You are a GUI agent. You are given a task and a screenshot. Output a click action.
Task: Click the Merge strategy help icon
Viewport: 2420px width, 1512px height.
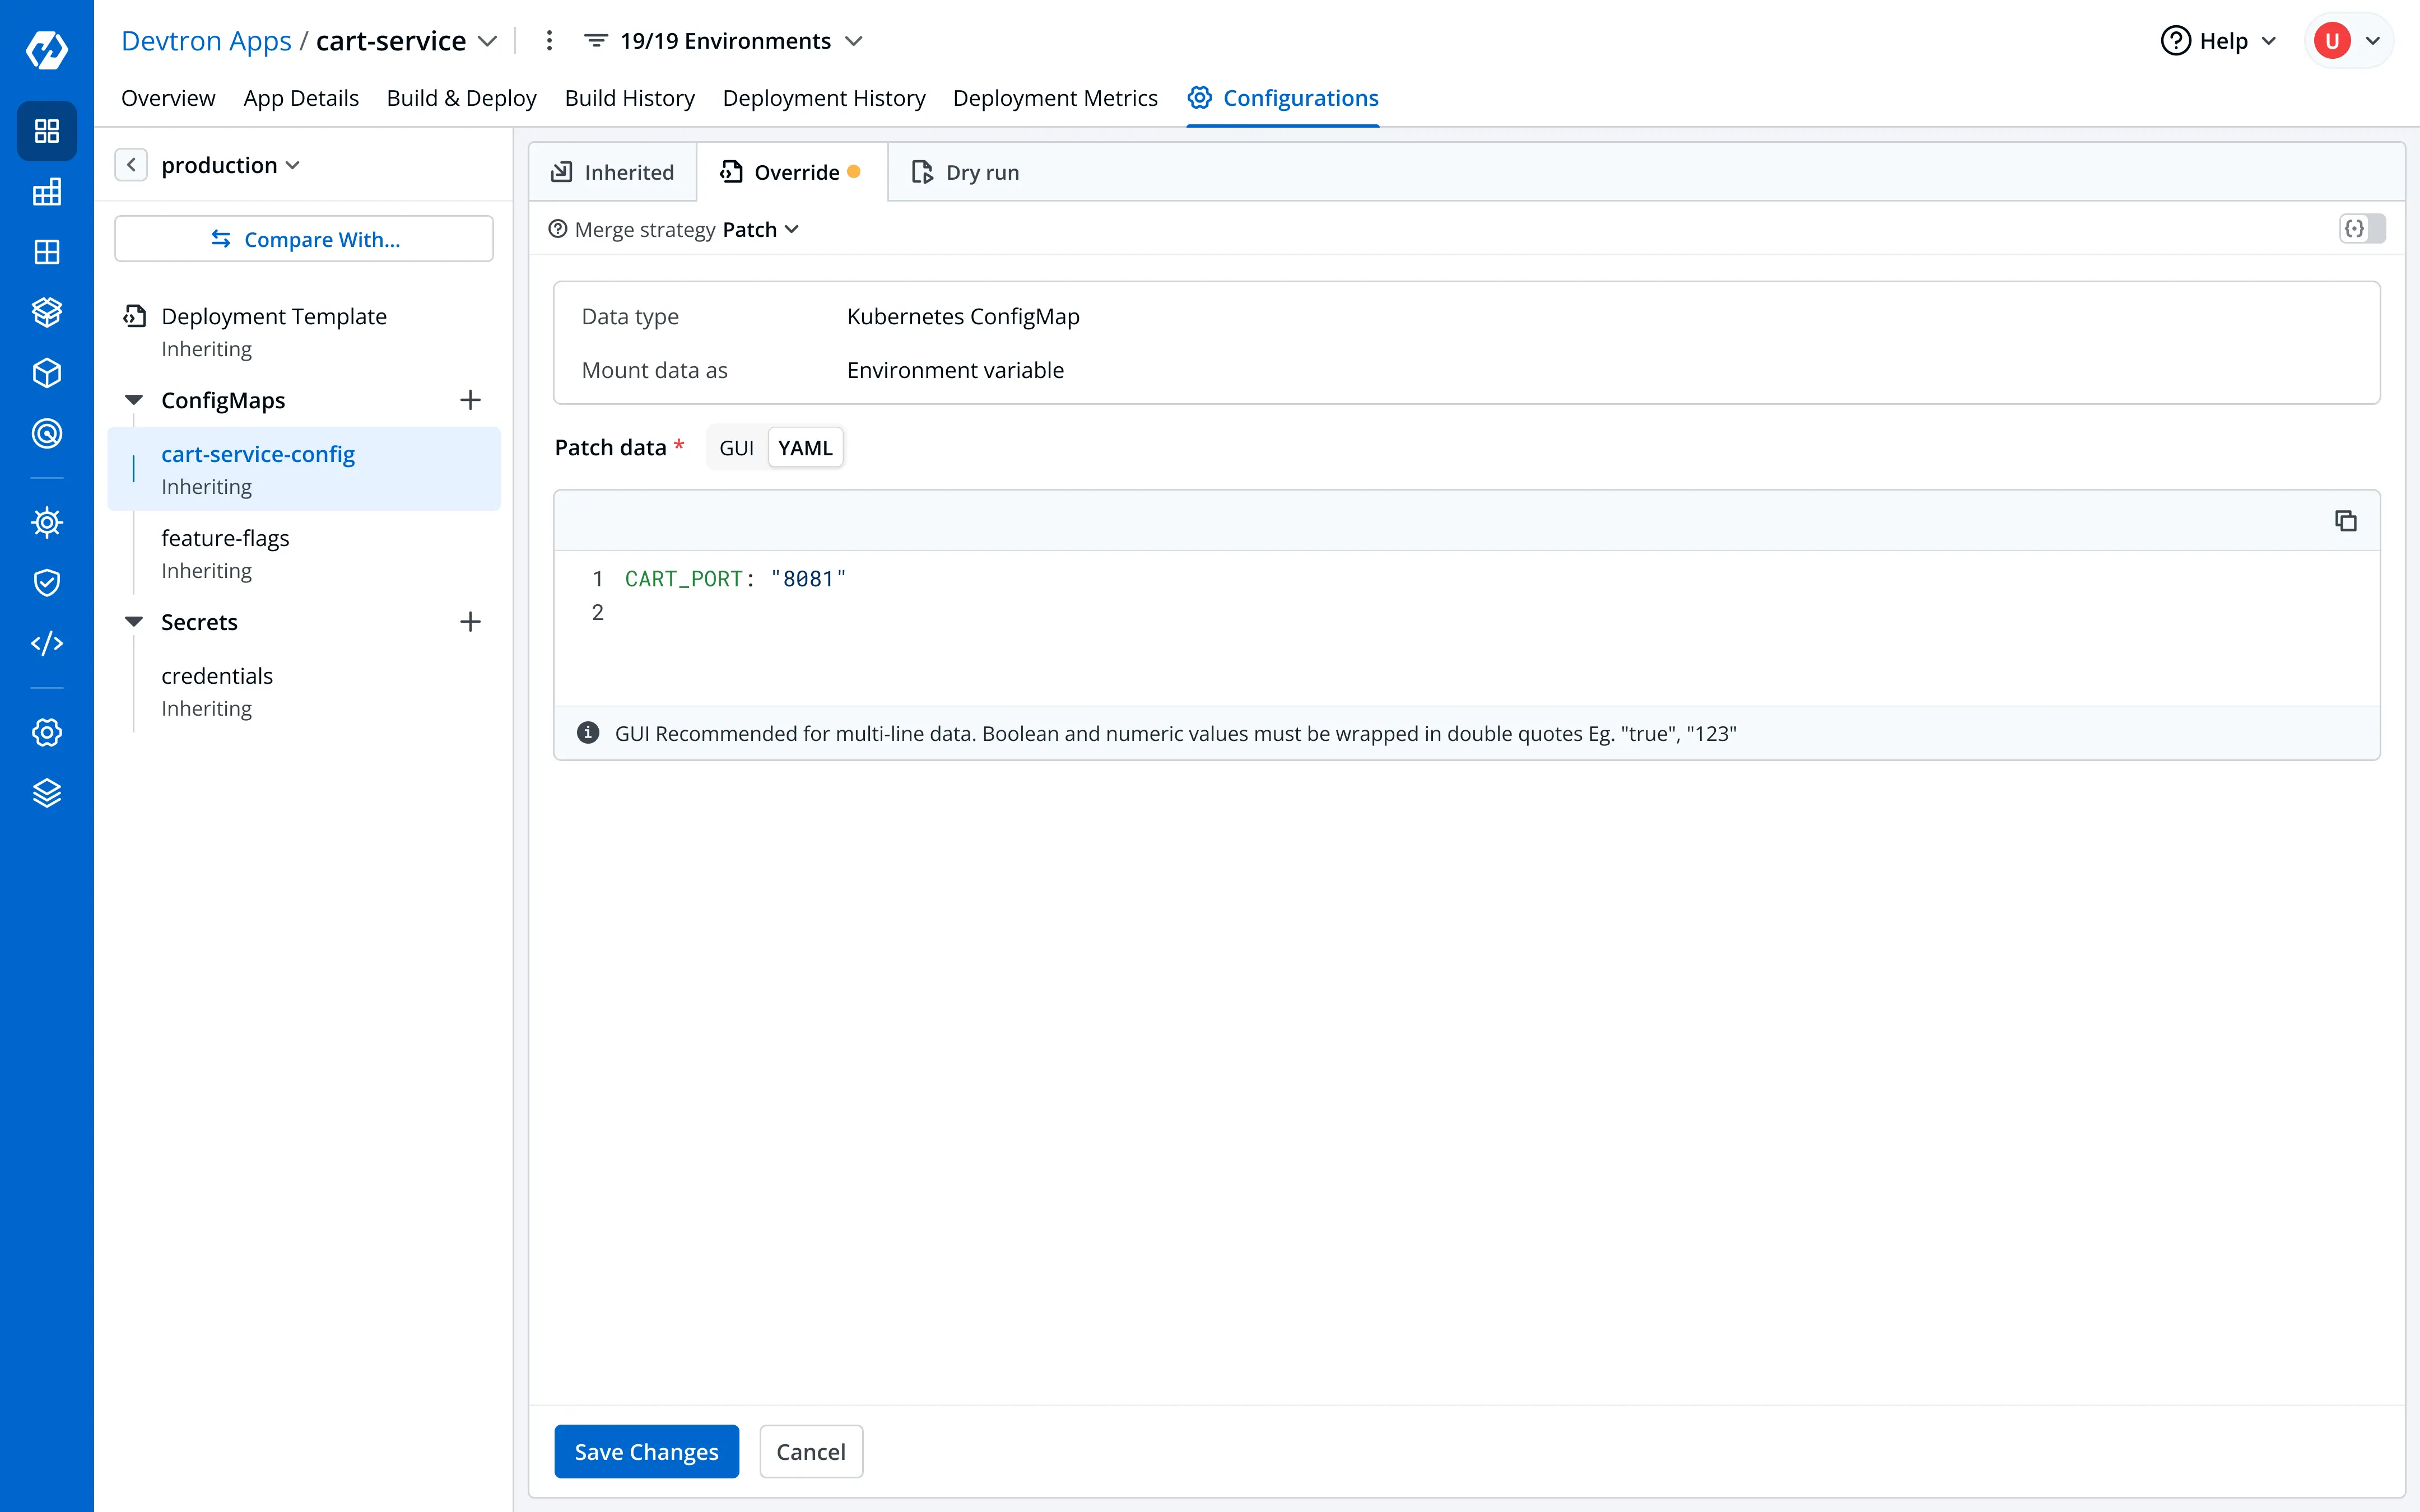click(x=558, y=229)
